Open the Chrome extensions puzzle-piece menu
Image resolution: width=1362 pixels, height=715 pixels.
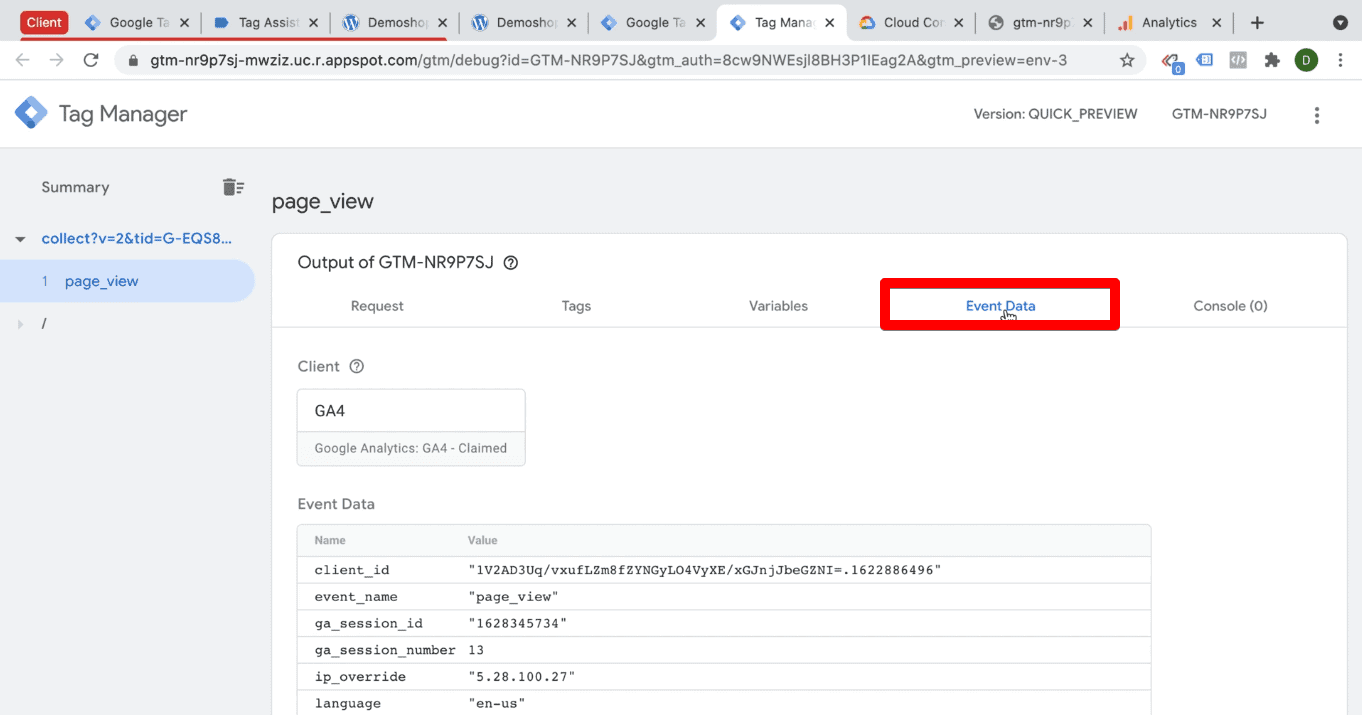click(x=1272, y=60)
